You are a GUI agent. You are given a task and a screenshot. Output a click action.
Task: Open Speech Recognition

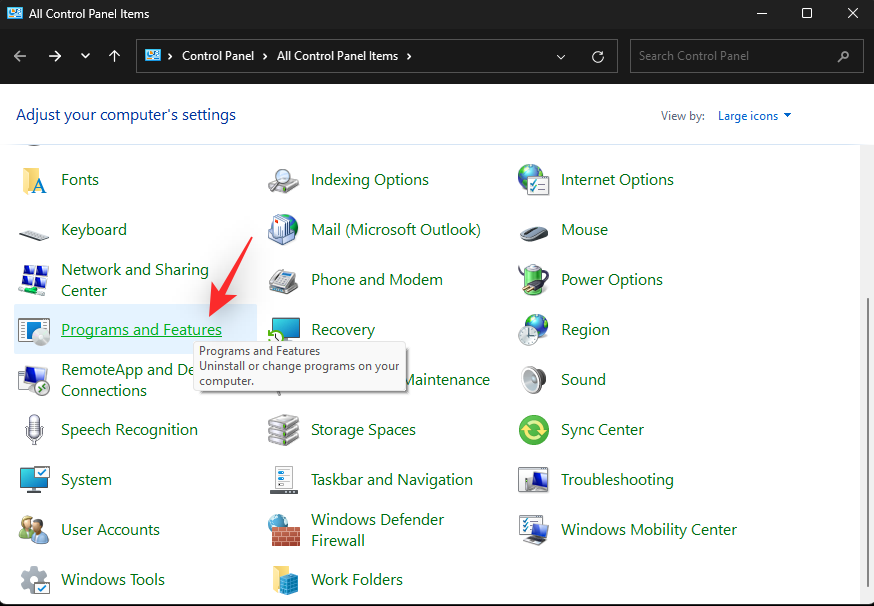[x=130, y=429]
